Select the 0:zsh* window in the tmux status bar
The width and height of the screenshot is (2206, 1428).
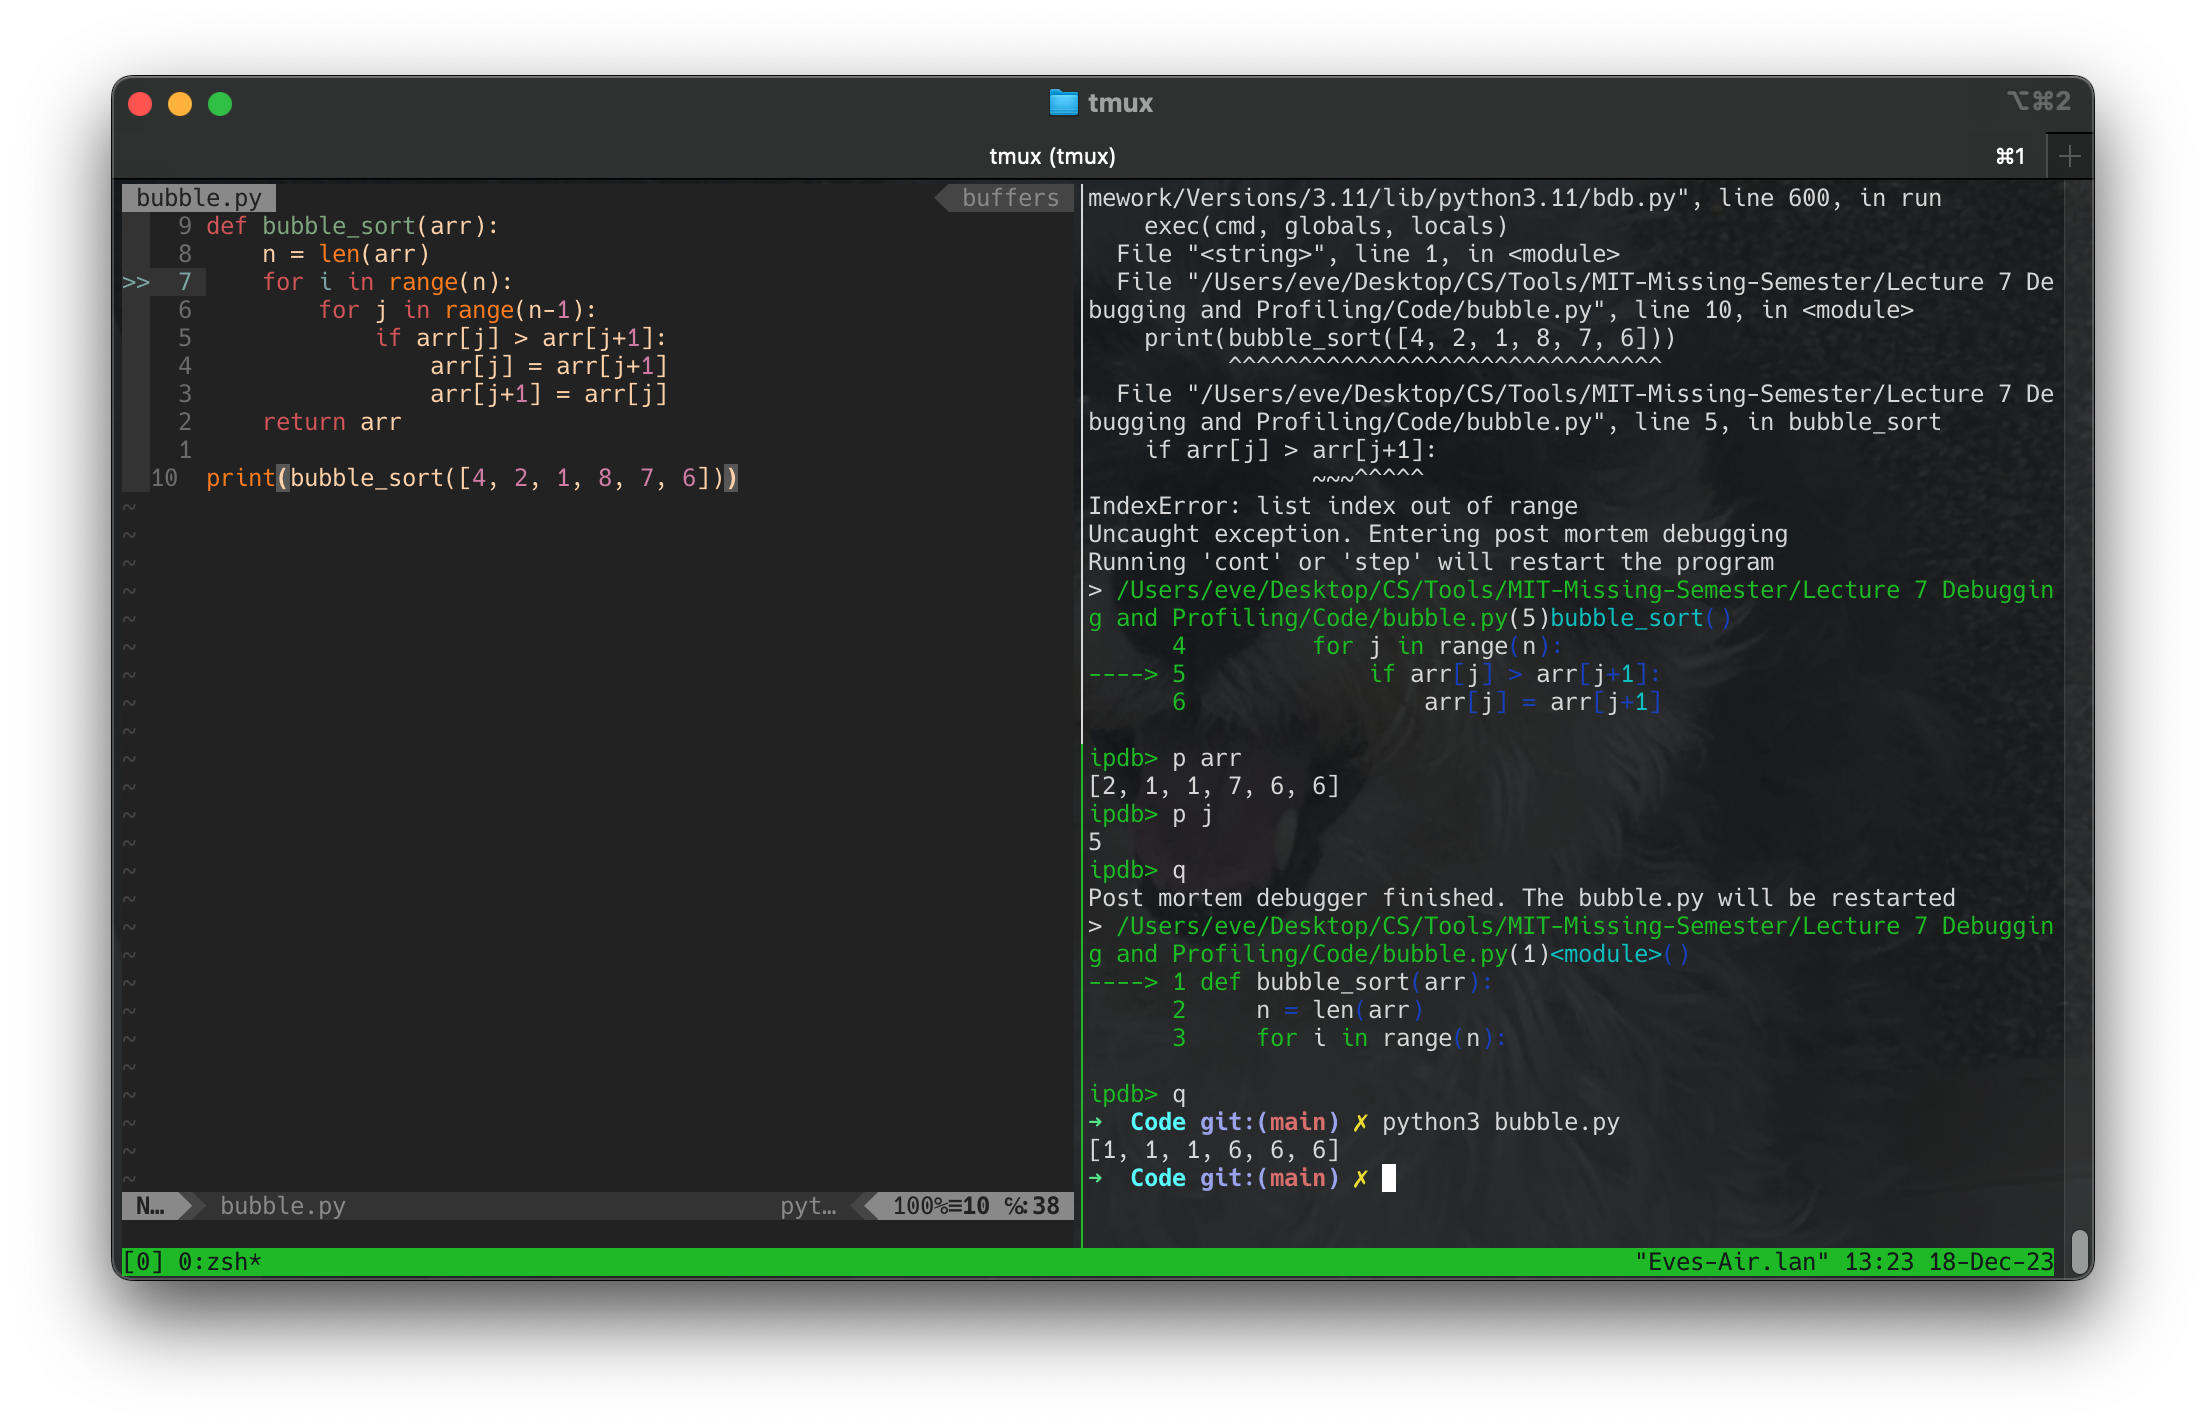(x=218, y=1261)
